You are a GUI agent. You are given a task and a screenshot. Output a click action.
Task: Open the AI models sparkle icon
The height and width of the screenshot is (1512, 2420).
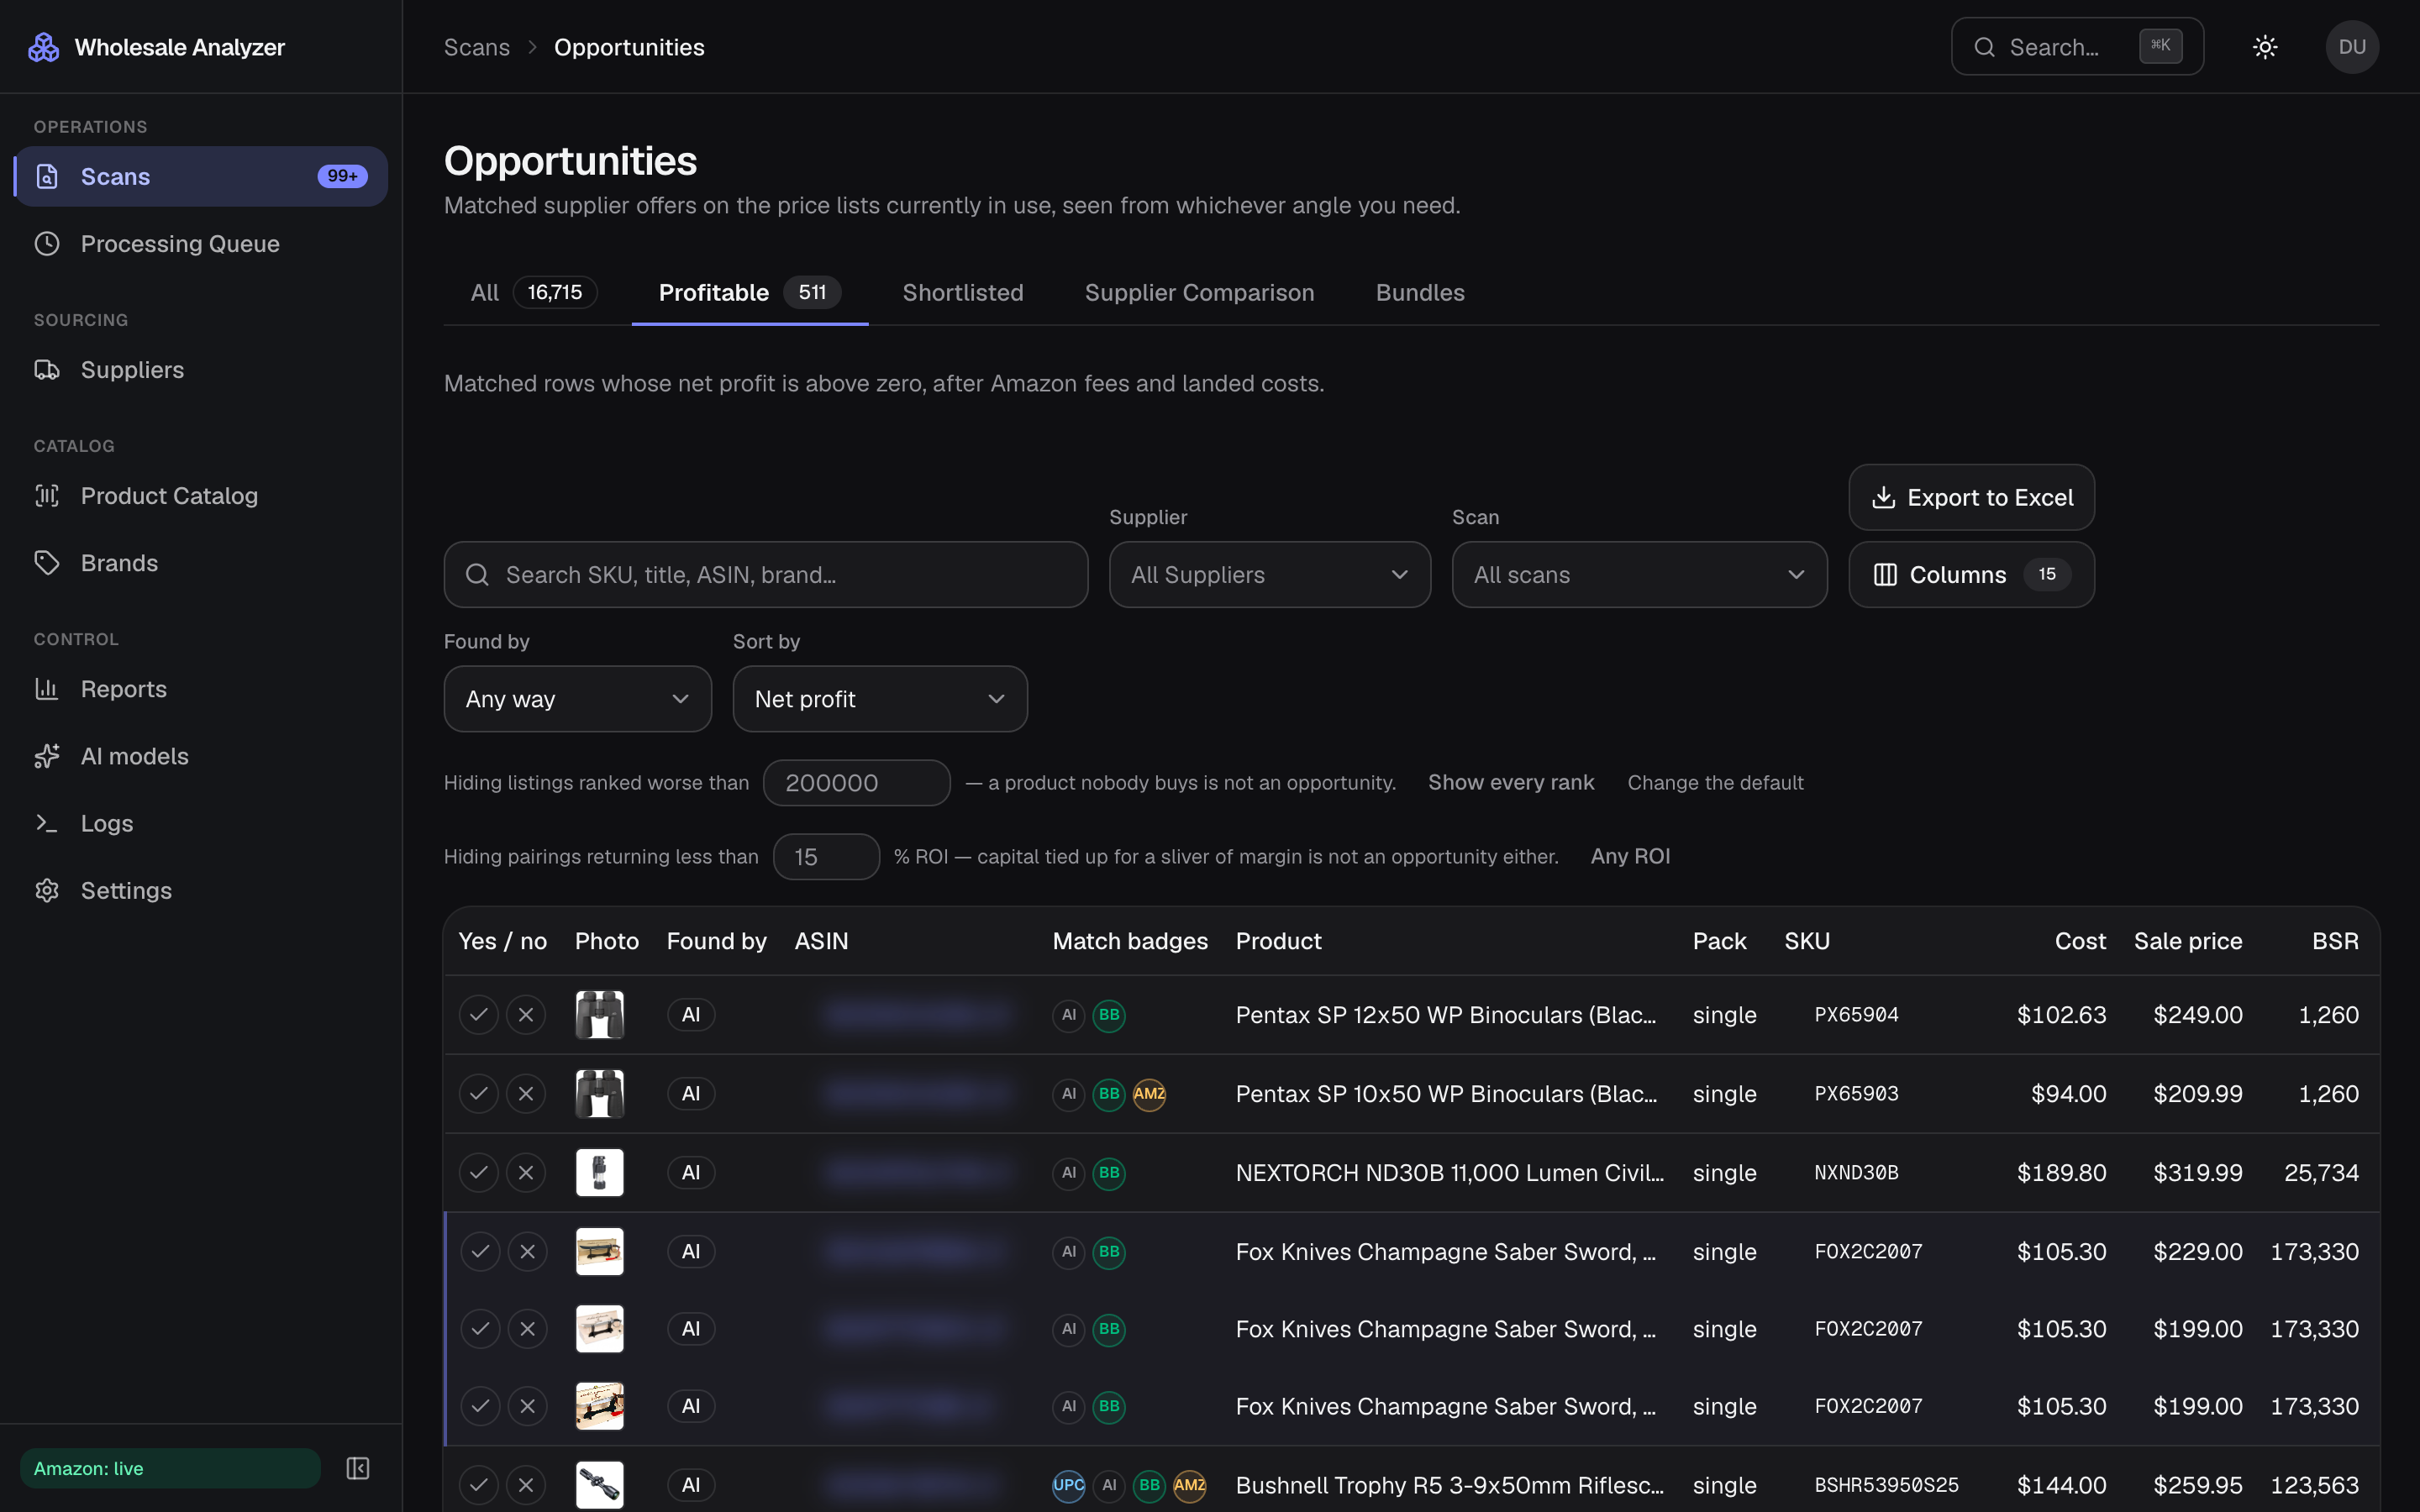pos(47,756)
